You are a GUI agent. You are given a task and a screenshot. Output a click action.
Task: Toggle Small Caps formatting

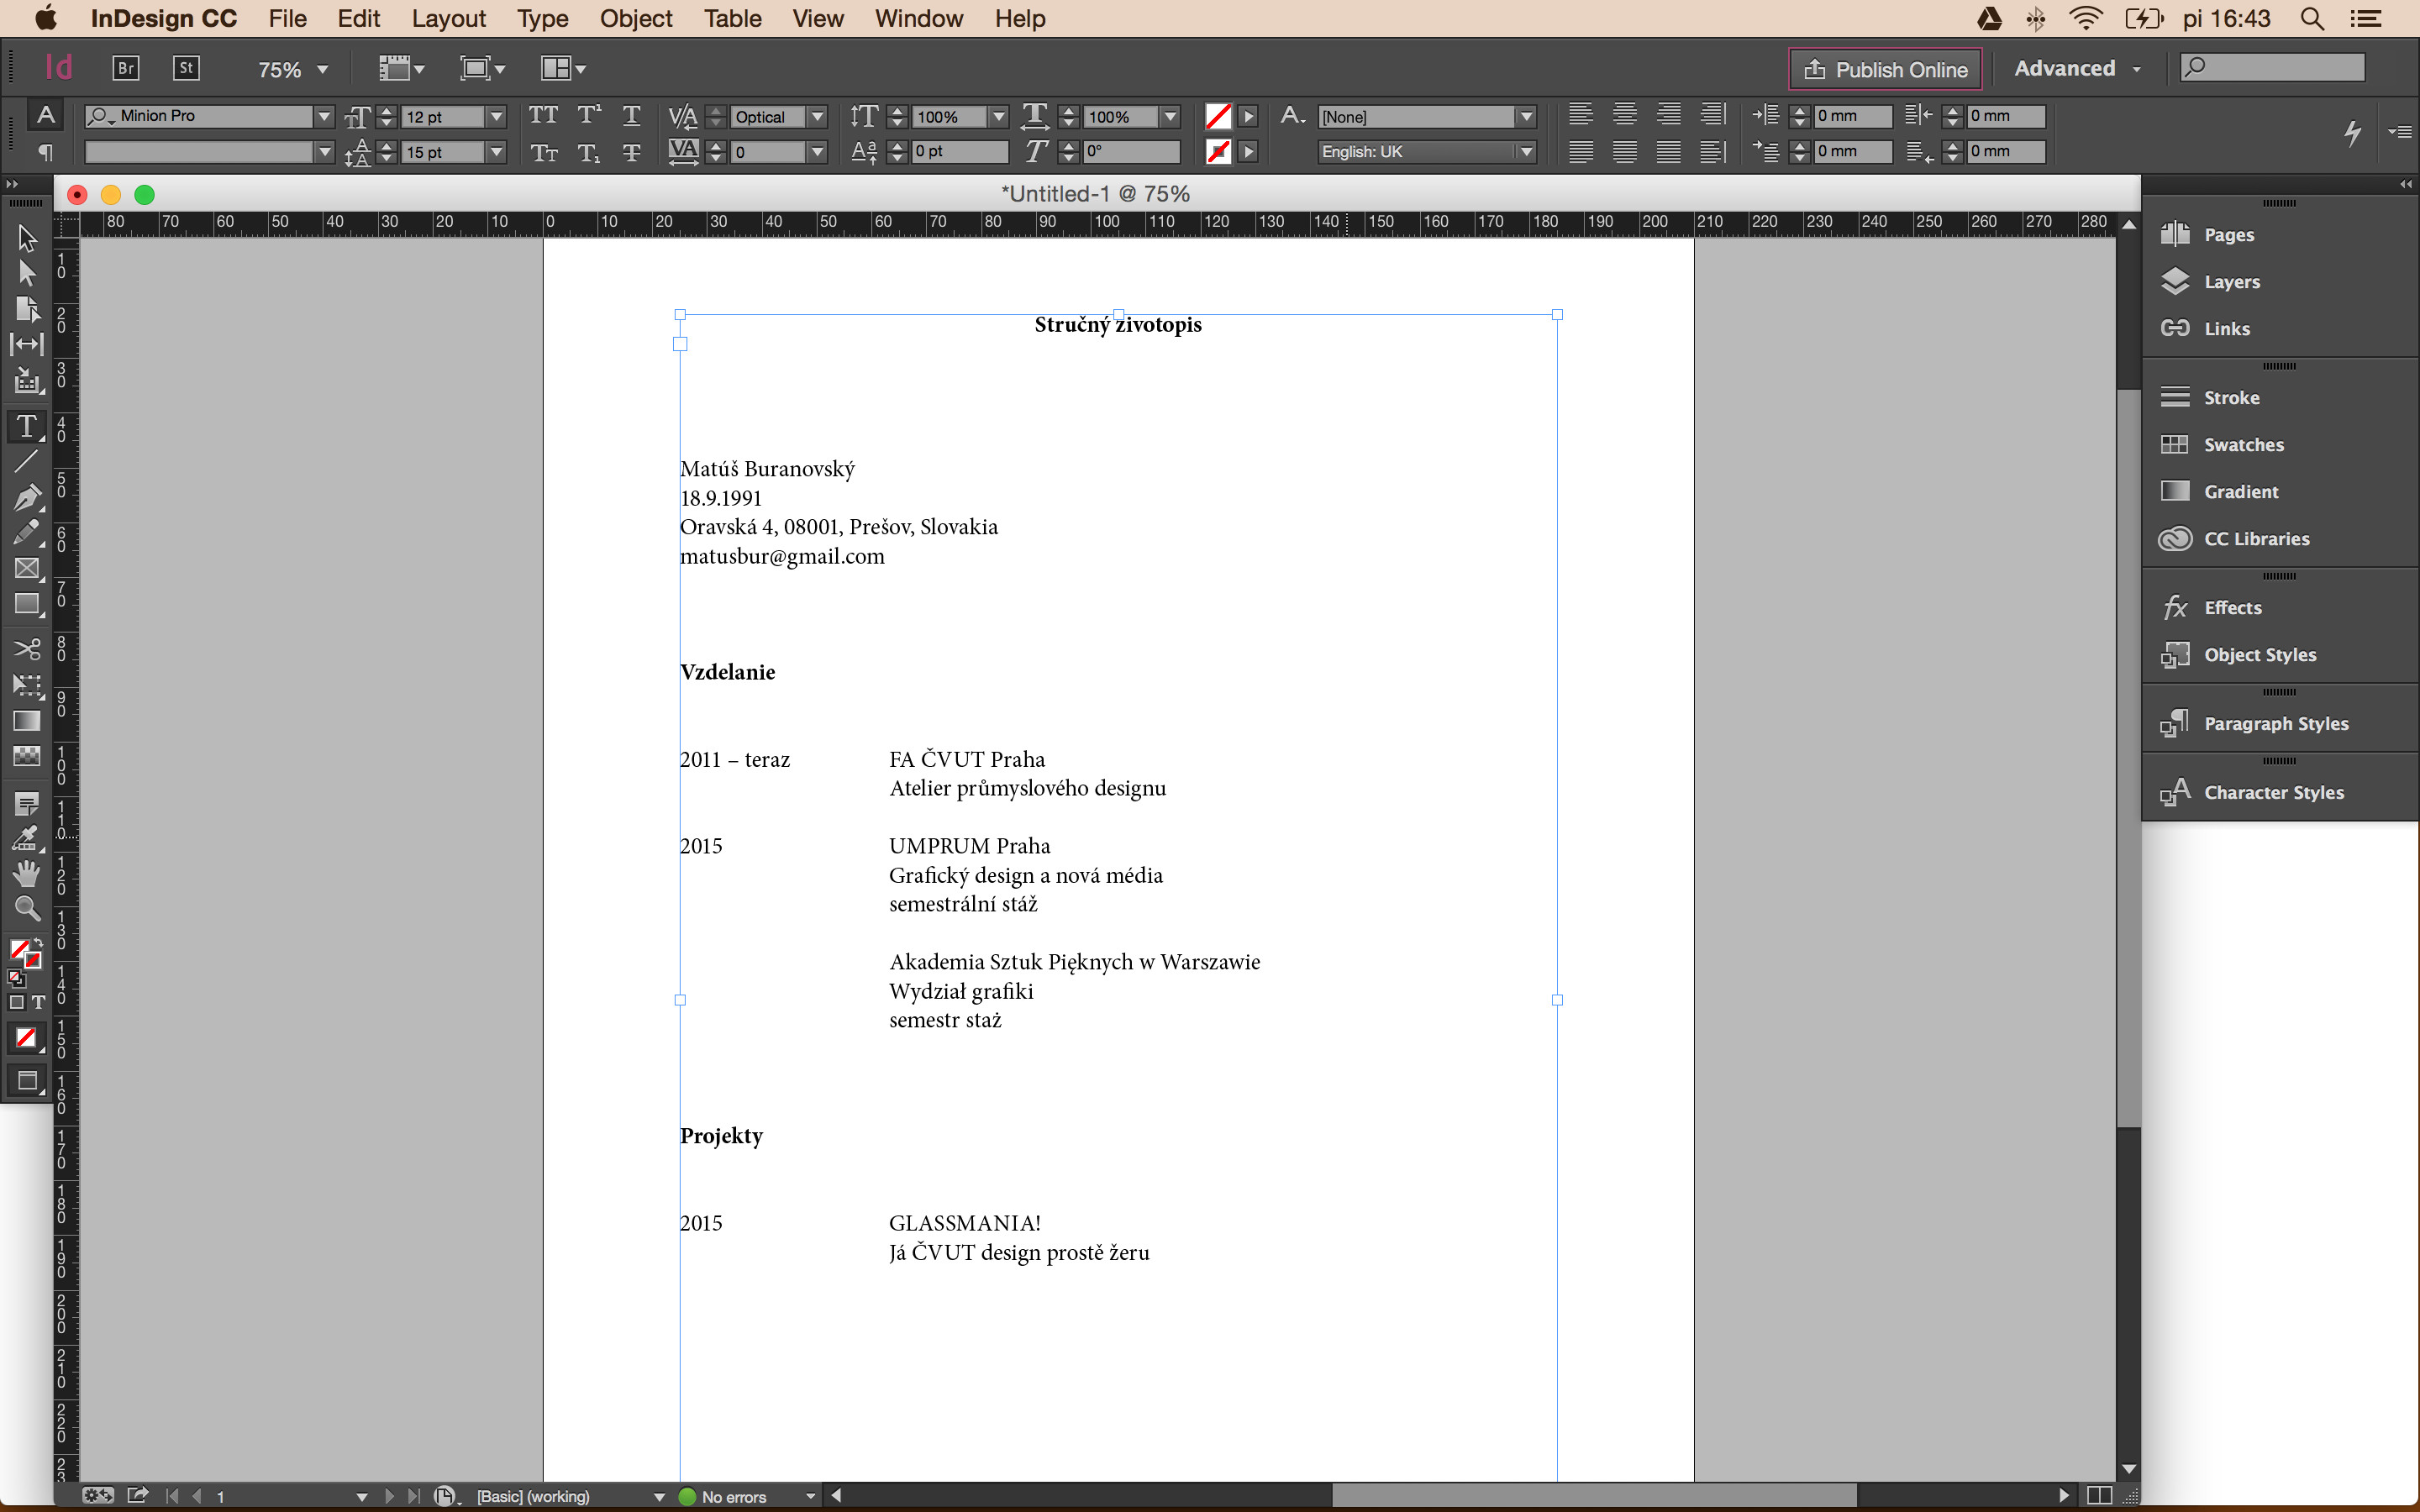pos(544,152)
